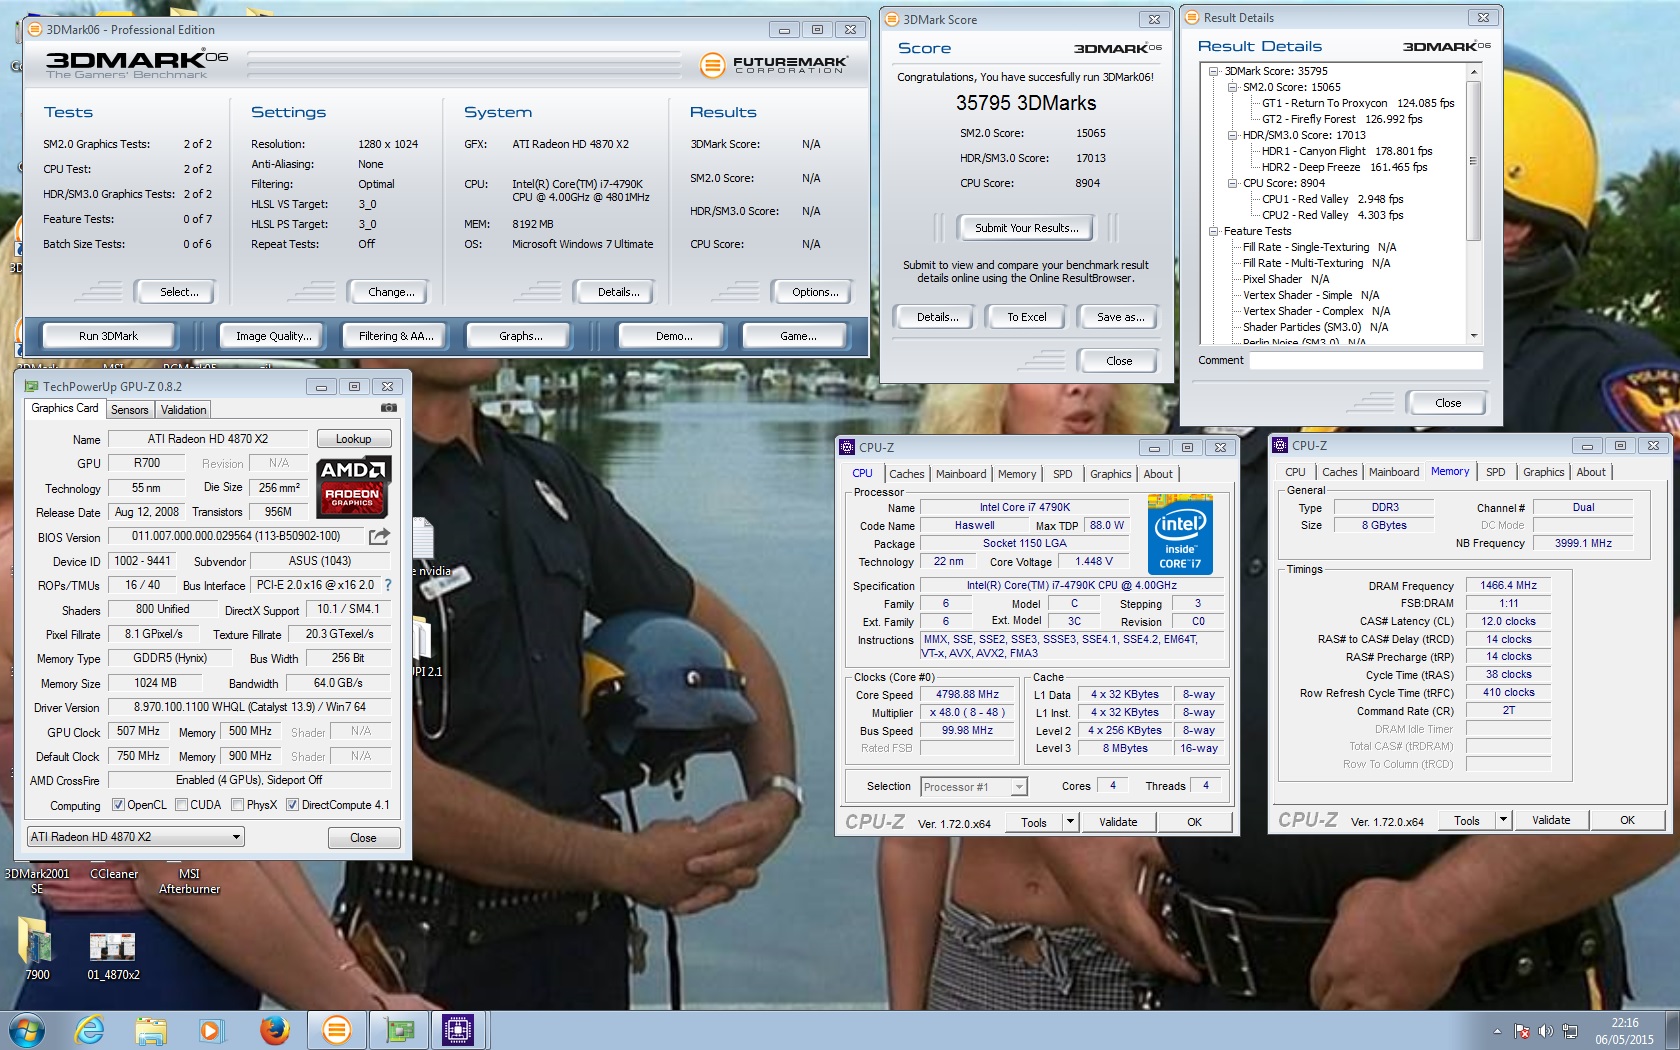Screen dimensions: 1680x1050
Task: Click Change button under Settings
Action: (391, 292)
